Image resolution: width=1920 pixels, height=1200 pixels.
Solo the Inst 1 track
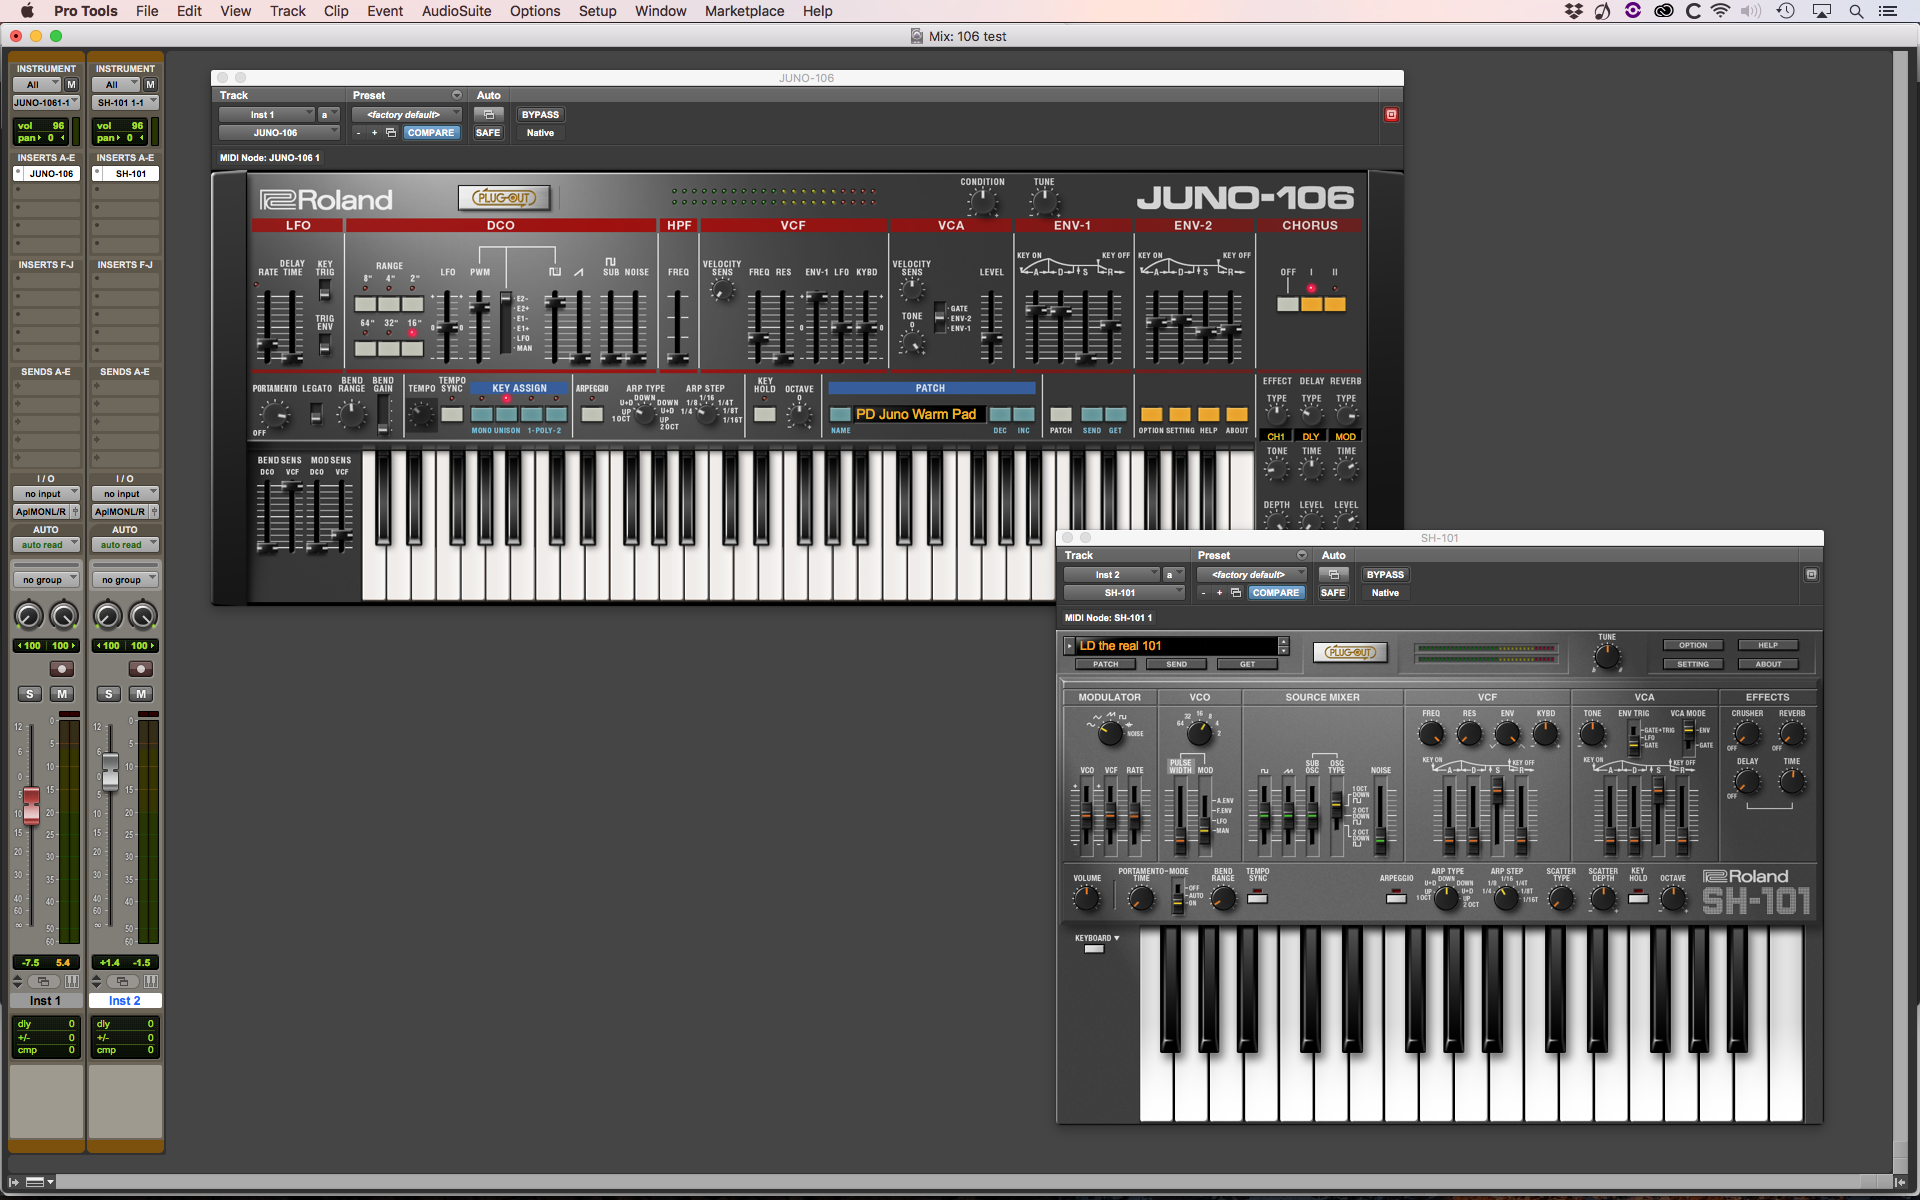point(30,694)
